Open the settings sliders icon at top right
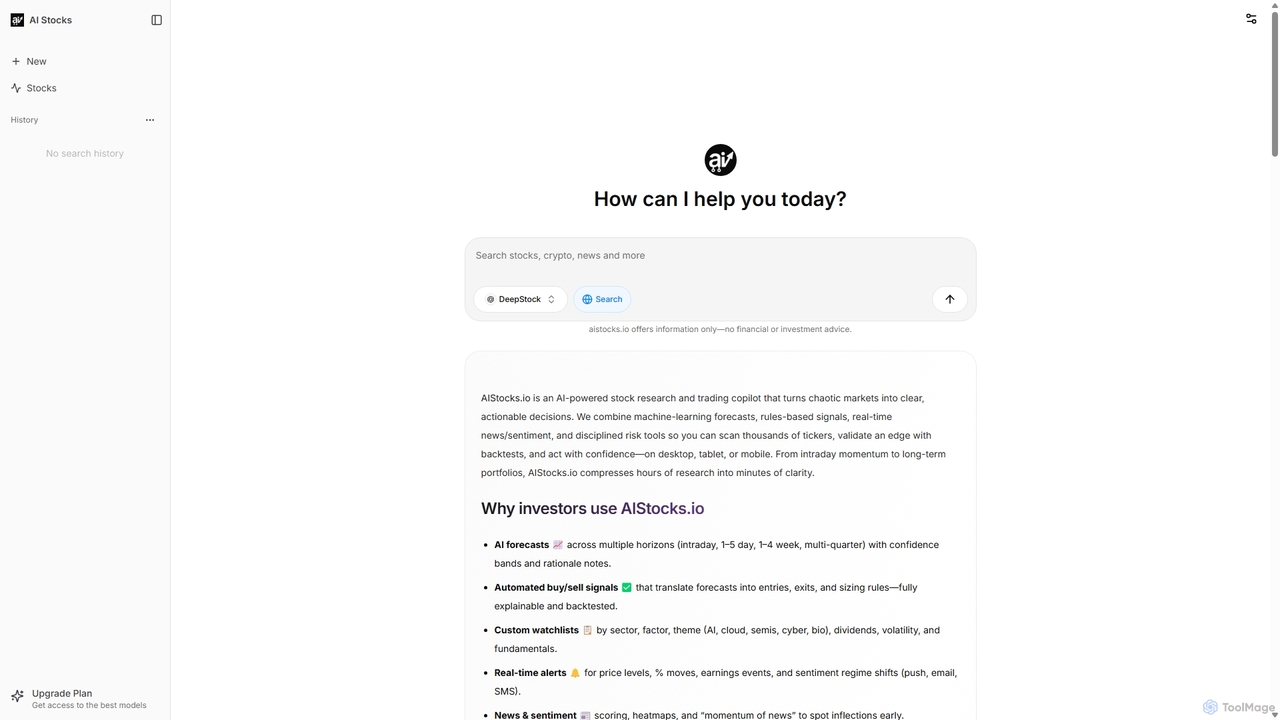Screen dimensions: 1280x720 click(x=1251, y=19)
